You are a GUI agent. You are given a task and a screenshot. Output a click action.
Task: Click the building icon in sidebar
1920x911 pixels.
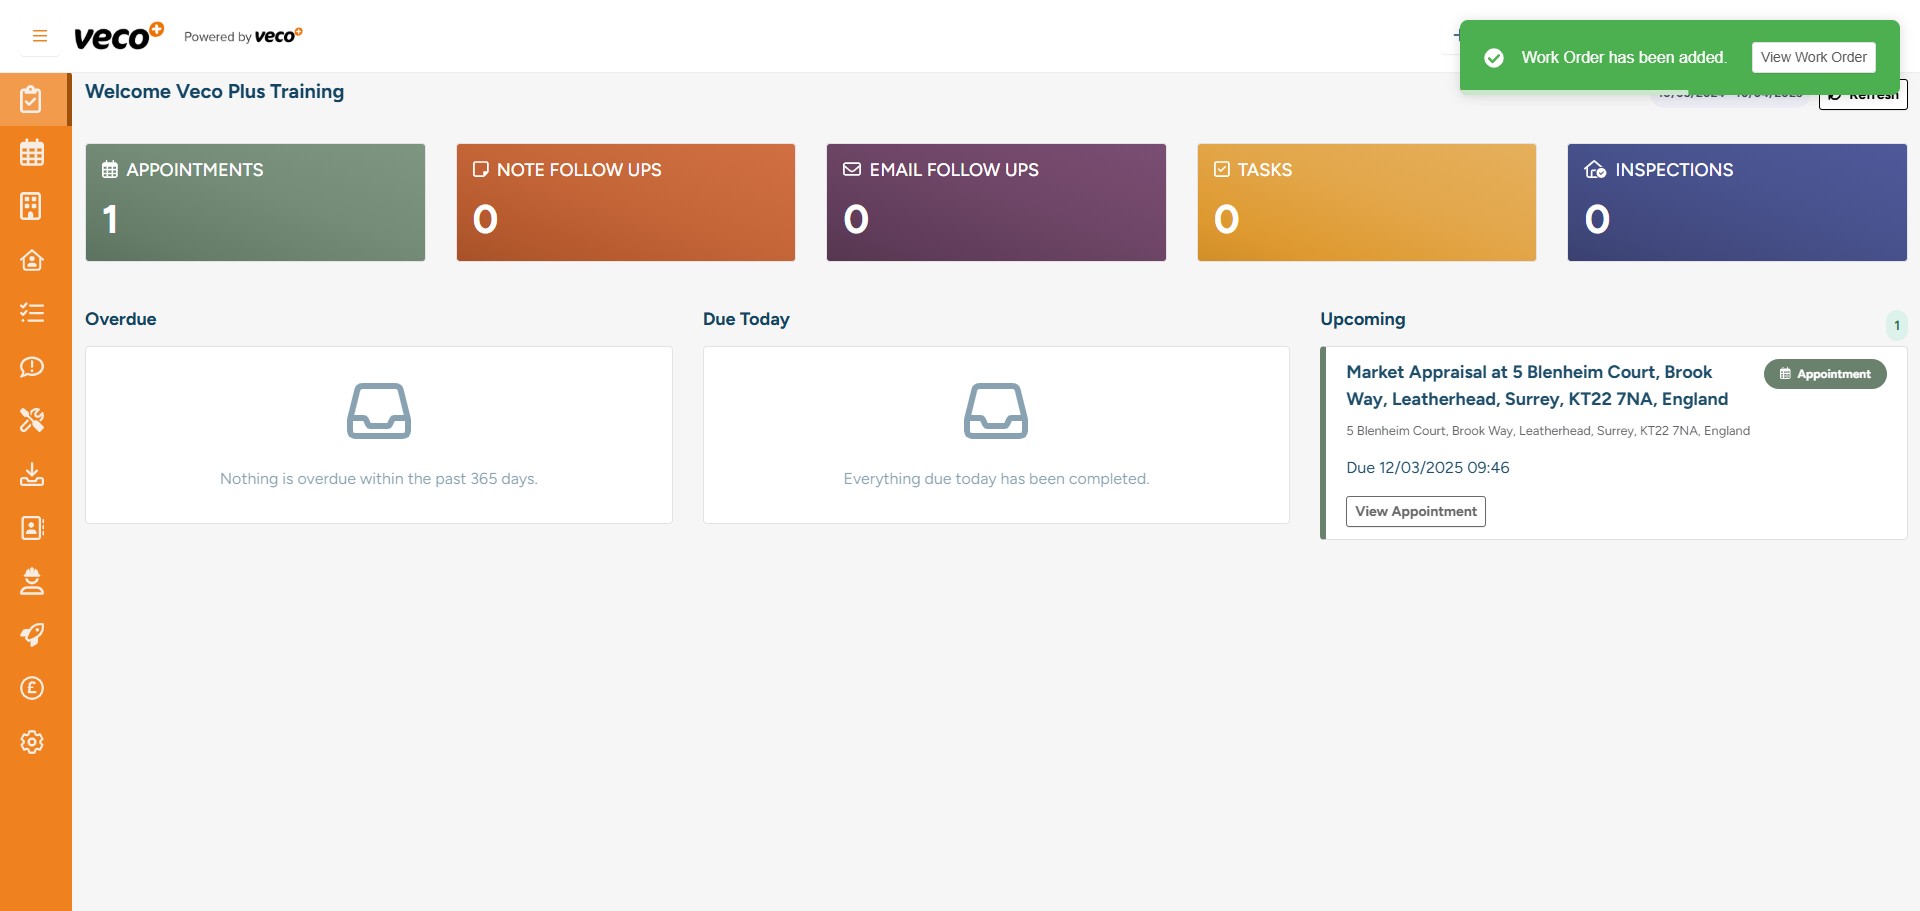click(x=32, y=206)
